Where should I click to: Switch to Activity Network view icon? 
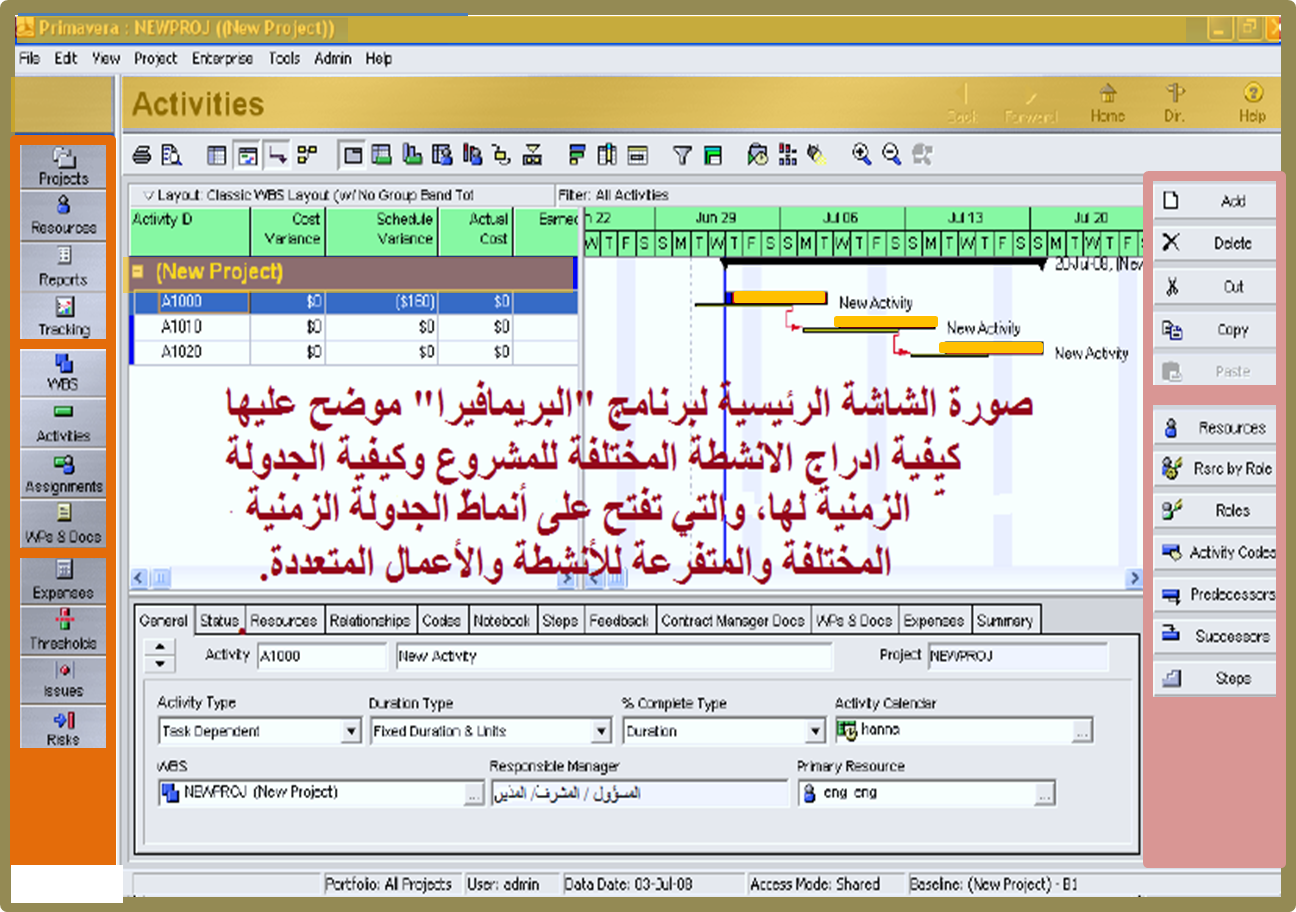click(307, 155)
